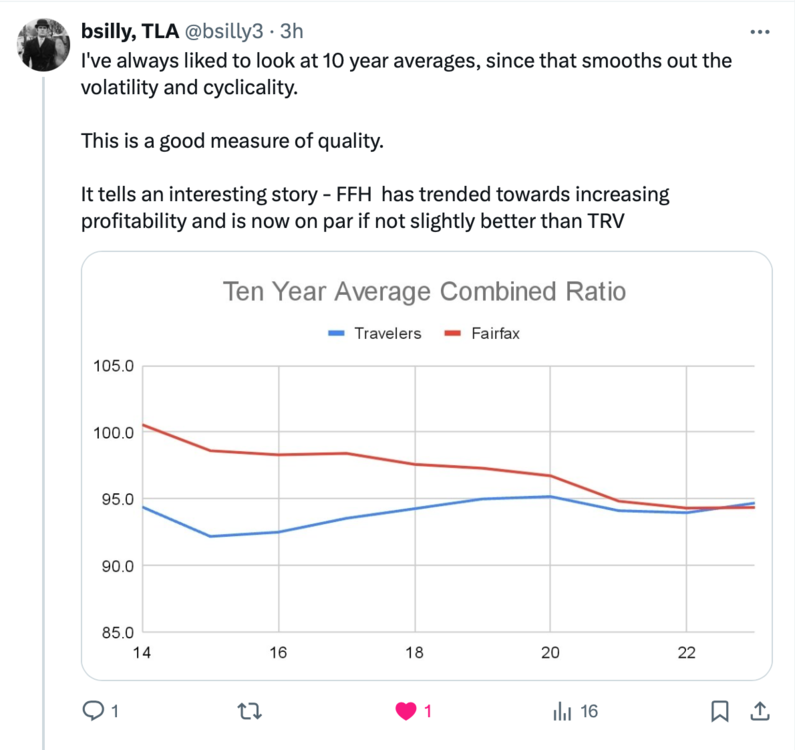This screenshot has width=795, height=750.
Task: Click the red Fairfax legend swatch
Action: click(453, 333)
